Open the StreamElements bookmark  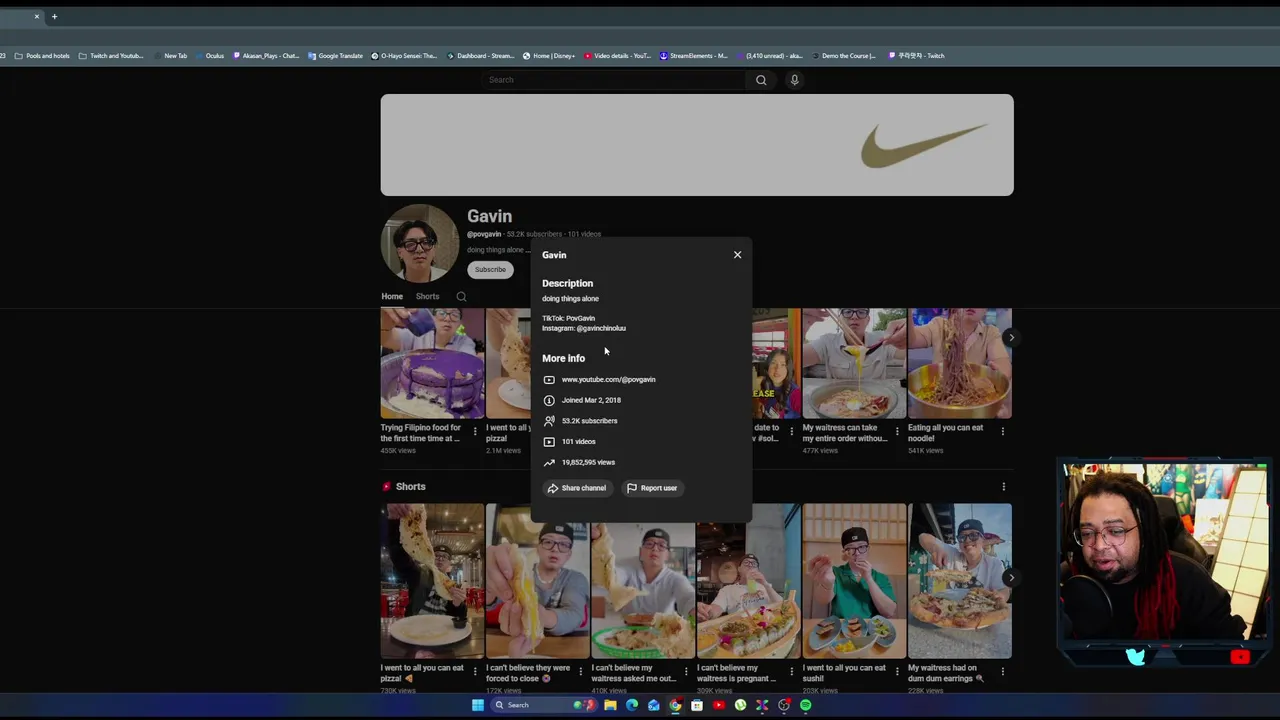tap(693, 56)
